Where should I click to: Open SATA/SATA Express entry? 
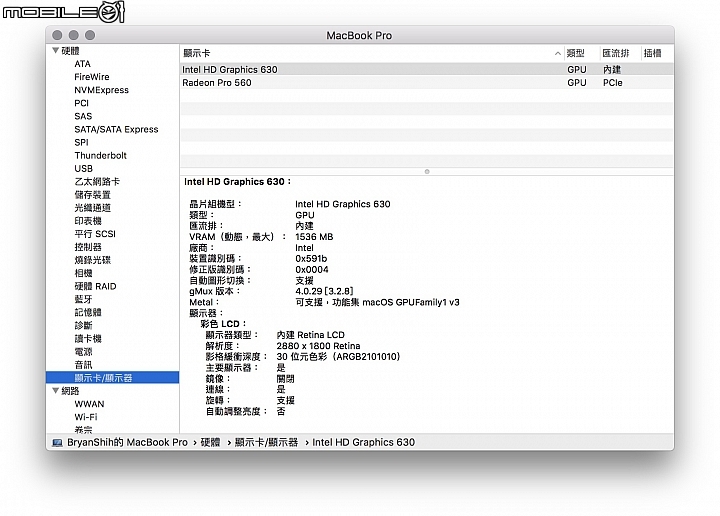(x=116, y=129)
